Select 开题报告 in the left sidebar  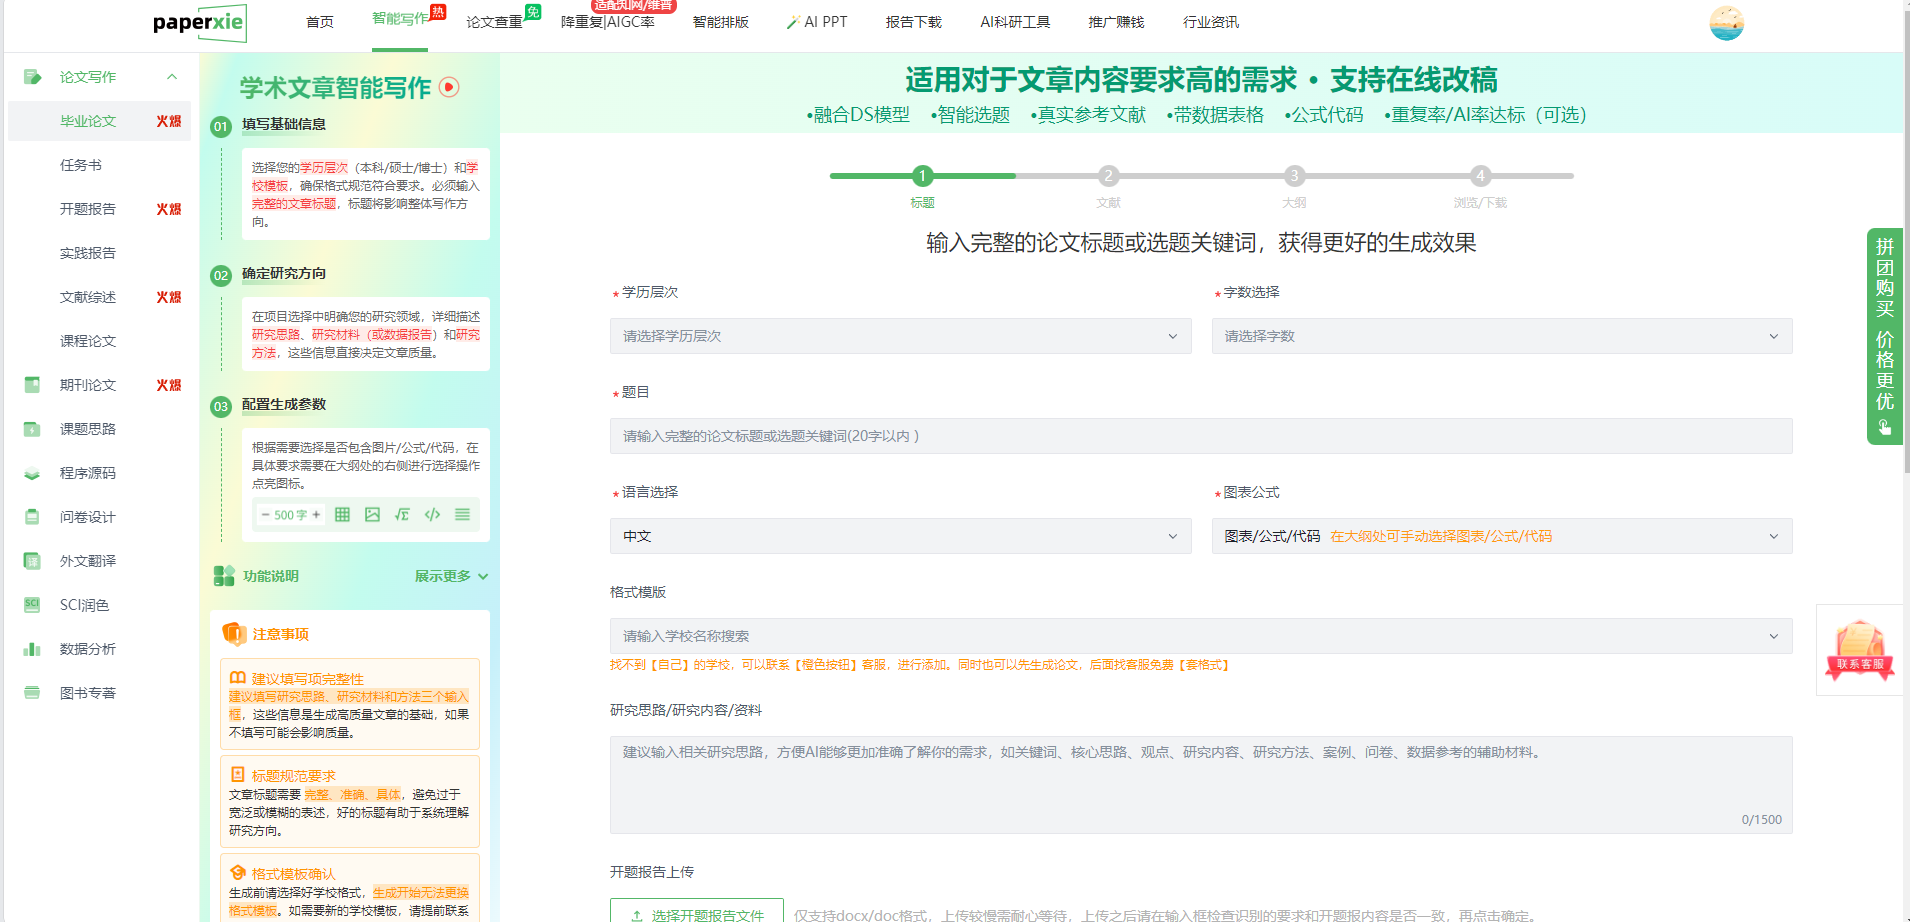point(88,209)
